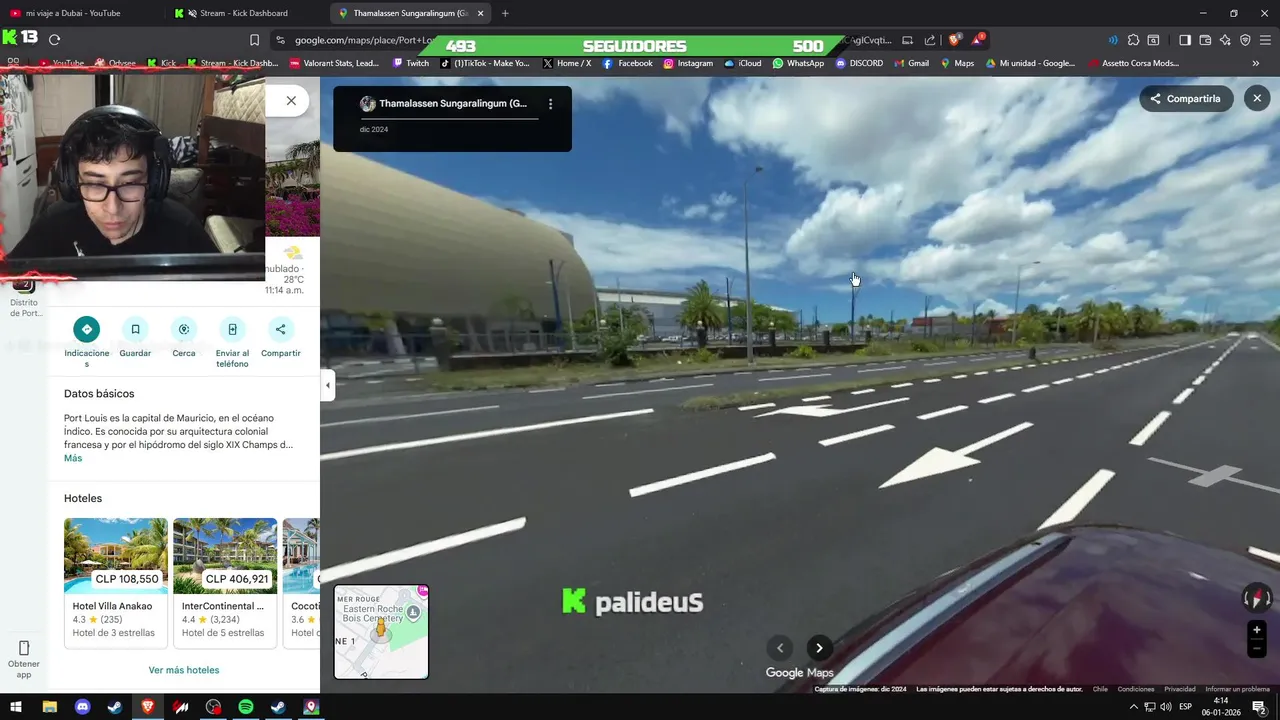The image size is (1280, 720).
Task: Open InterContinental hotel card
Action: (225, 583)
